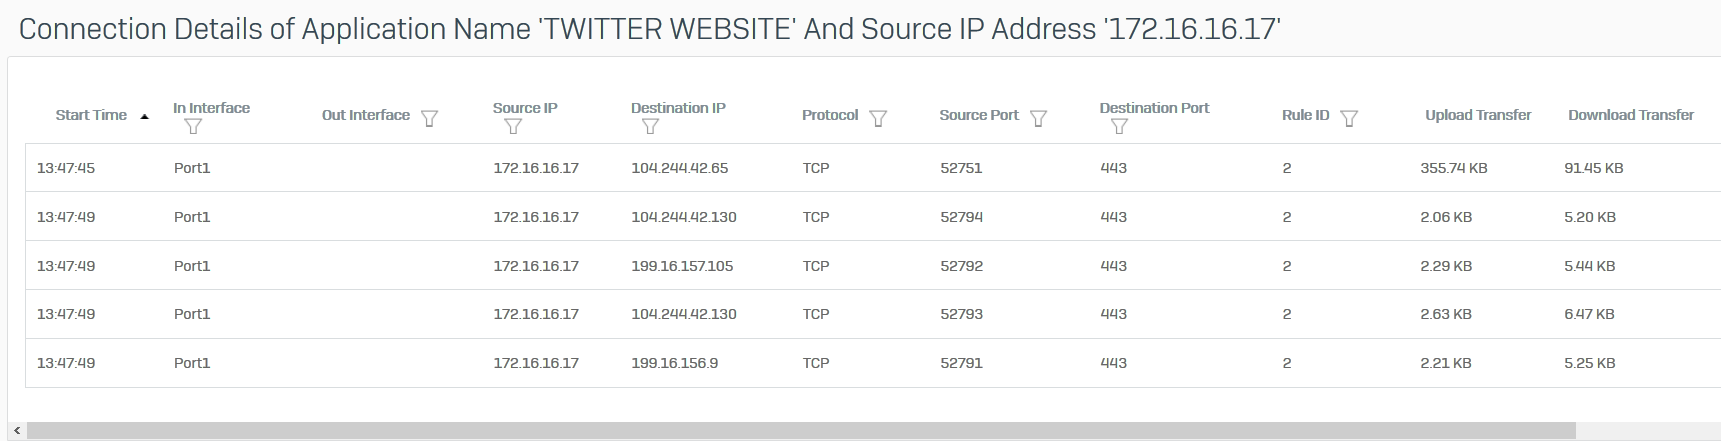
Task: Filter by Destination Port column
Action: 1119,126
